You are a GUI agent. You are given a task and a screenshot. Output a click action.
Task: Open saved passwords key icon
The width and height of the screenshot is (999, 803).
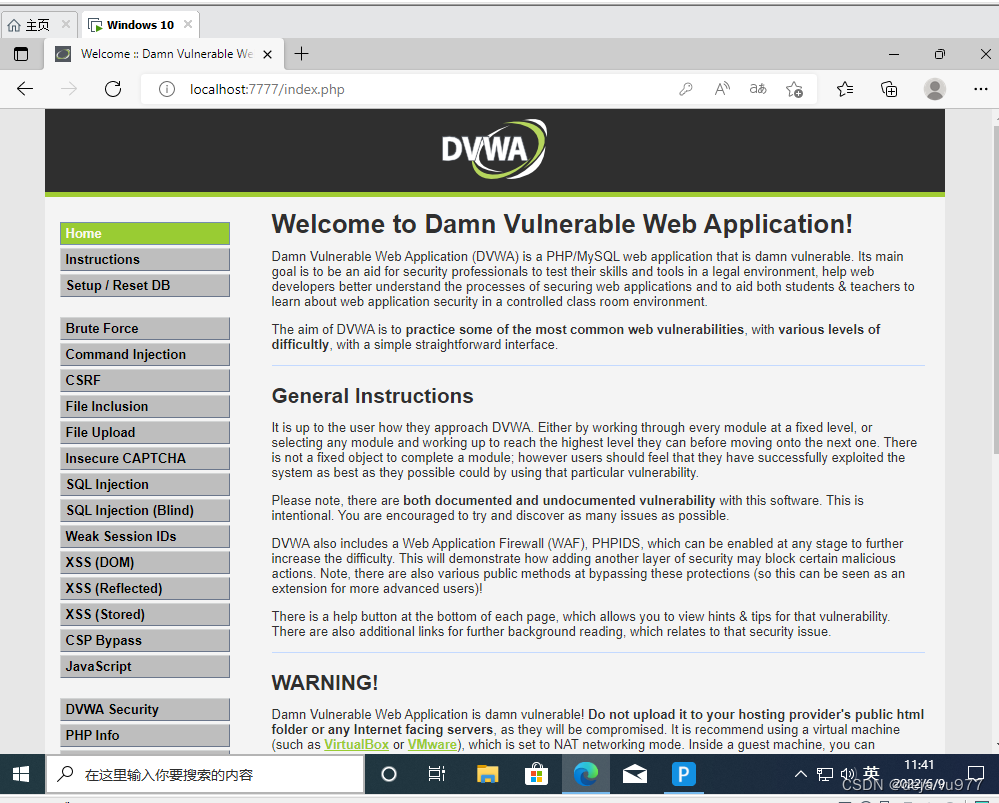pyautogui.click(x=686, y=89)
